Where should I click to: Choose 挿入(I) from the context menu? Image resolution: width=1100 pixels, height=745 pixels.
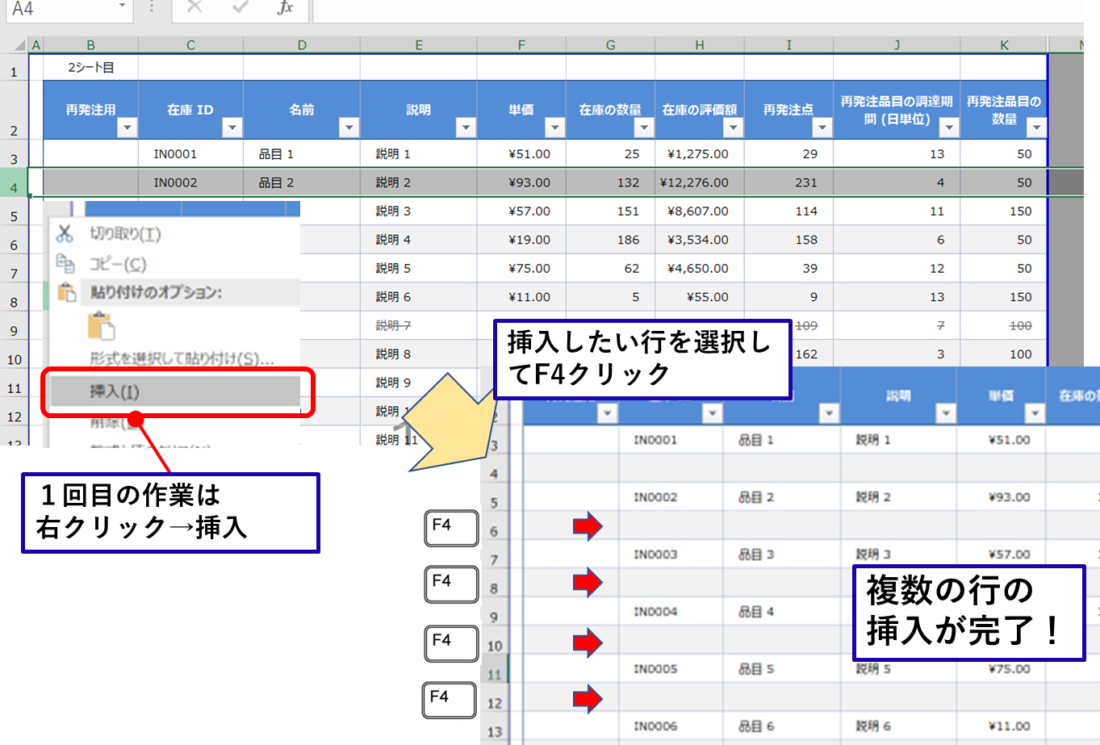click(175, 391)
